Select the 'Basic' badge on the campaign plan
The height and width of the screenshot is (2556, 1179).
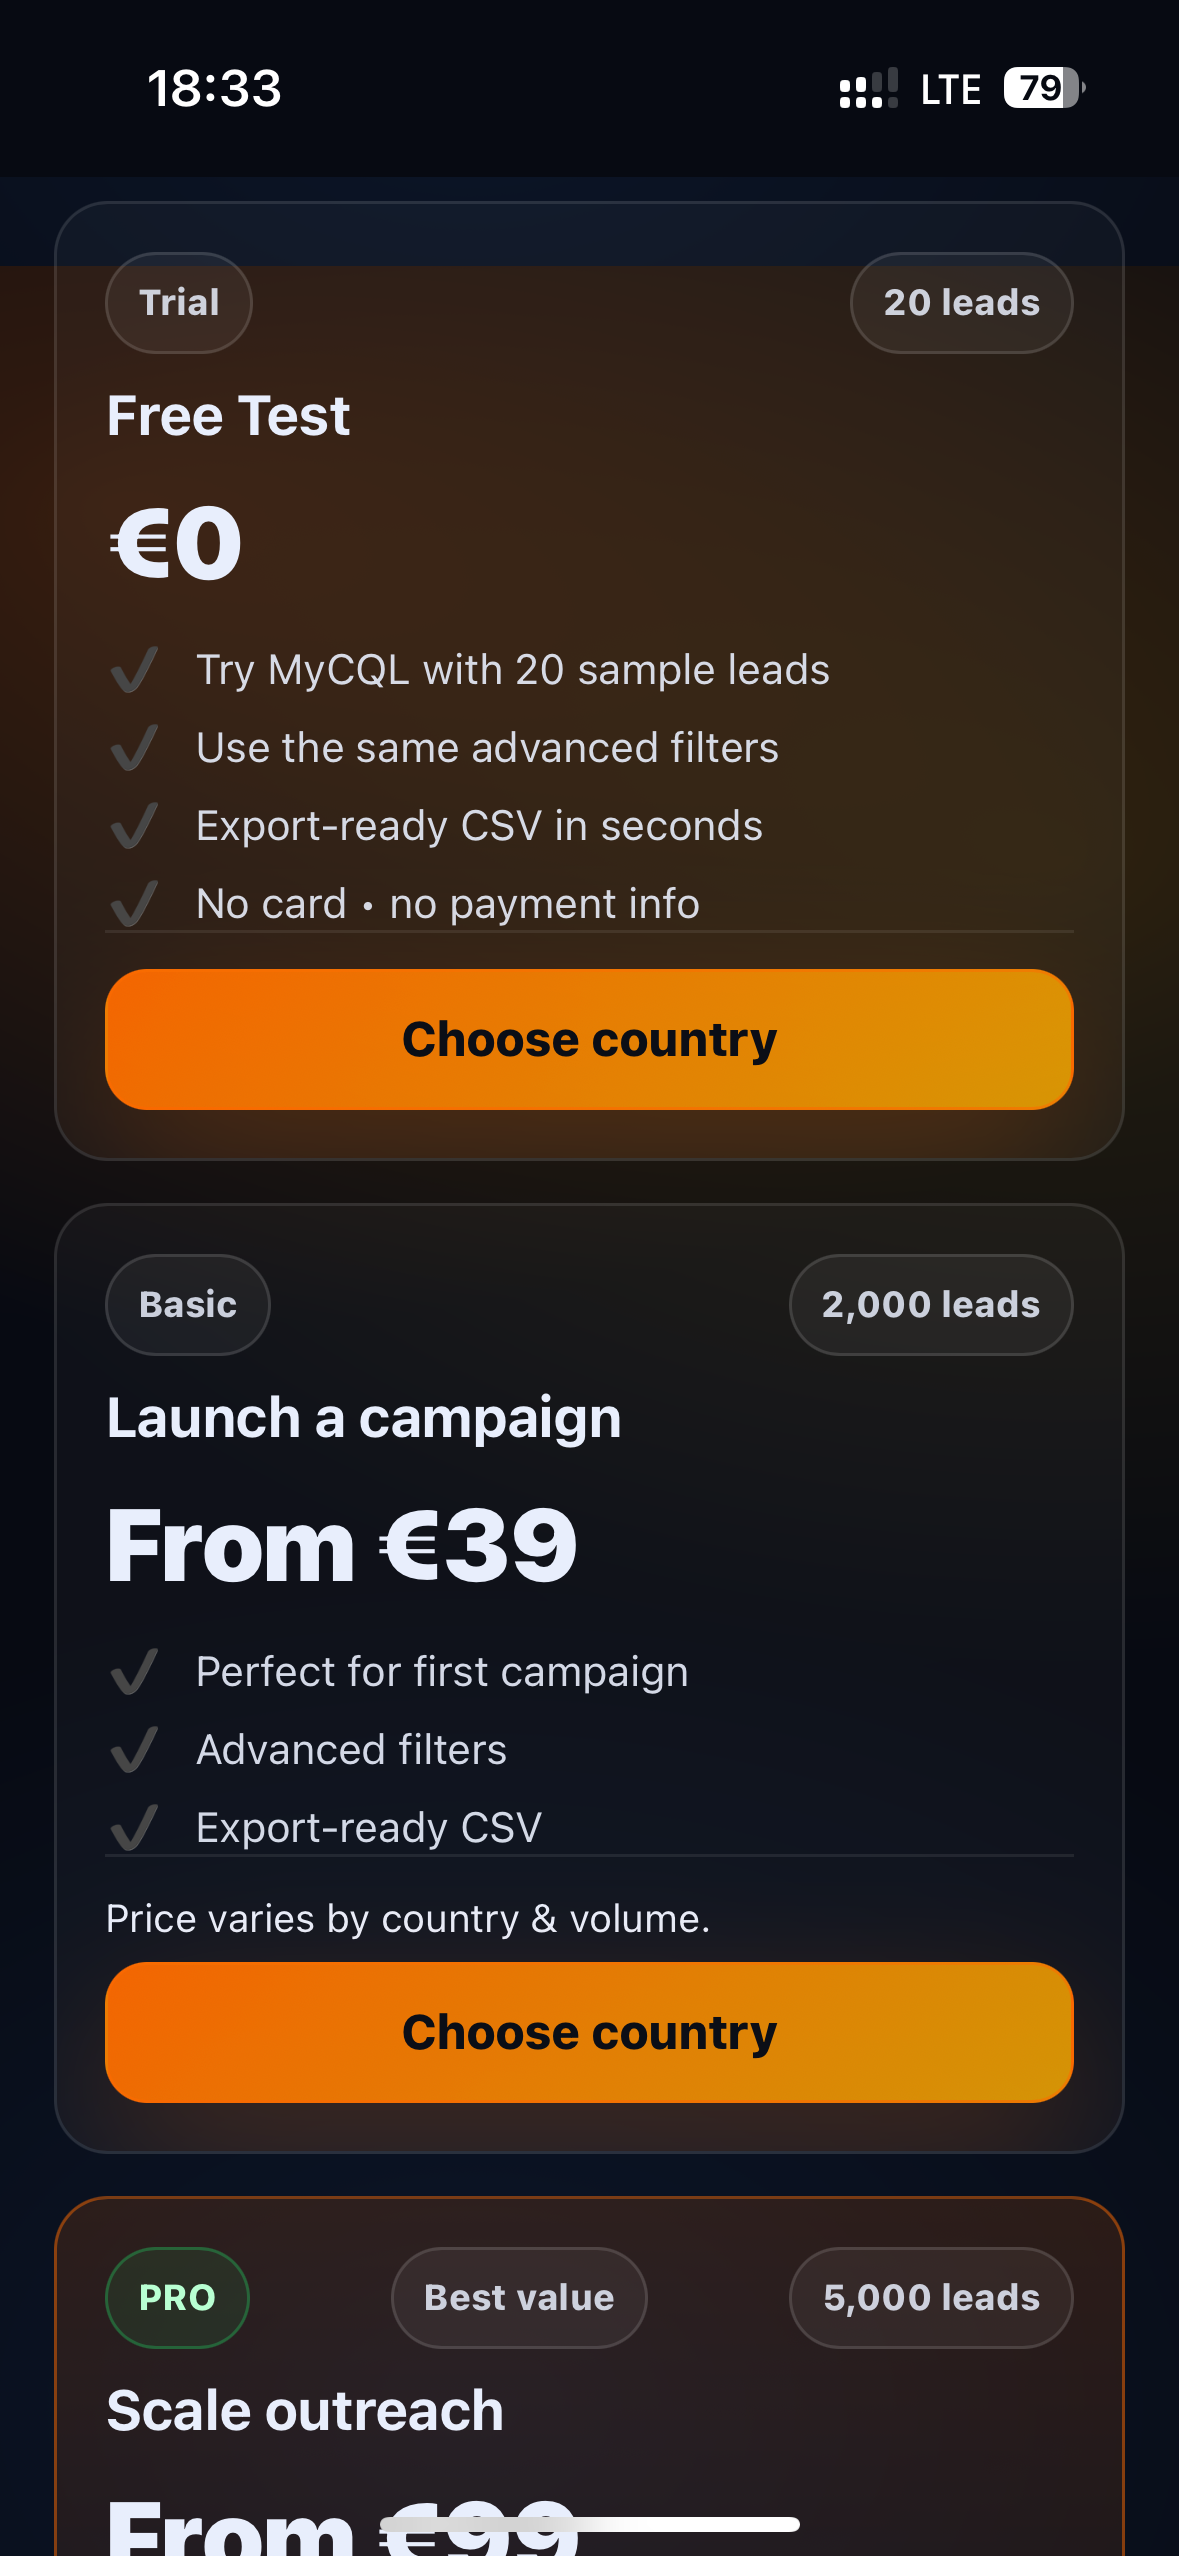[x=187, y=1304]
